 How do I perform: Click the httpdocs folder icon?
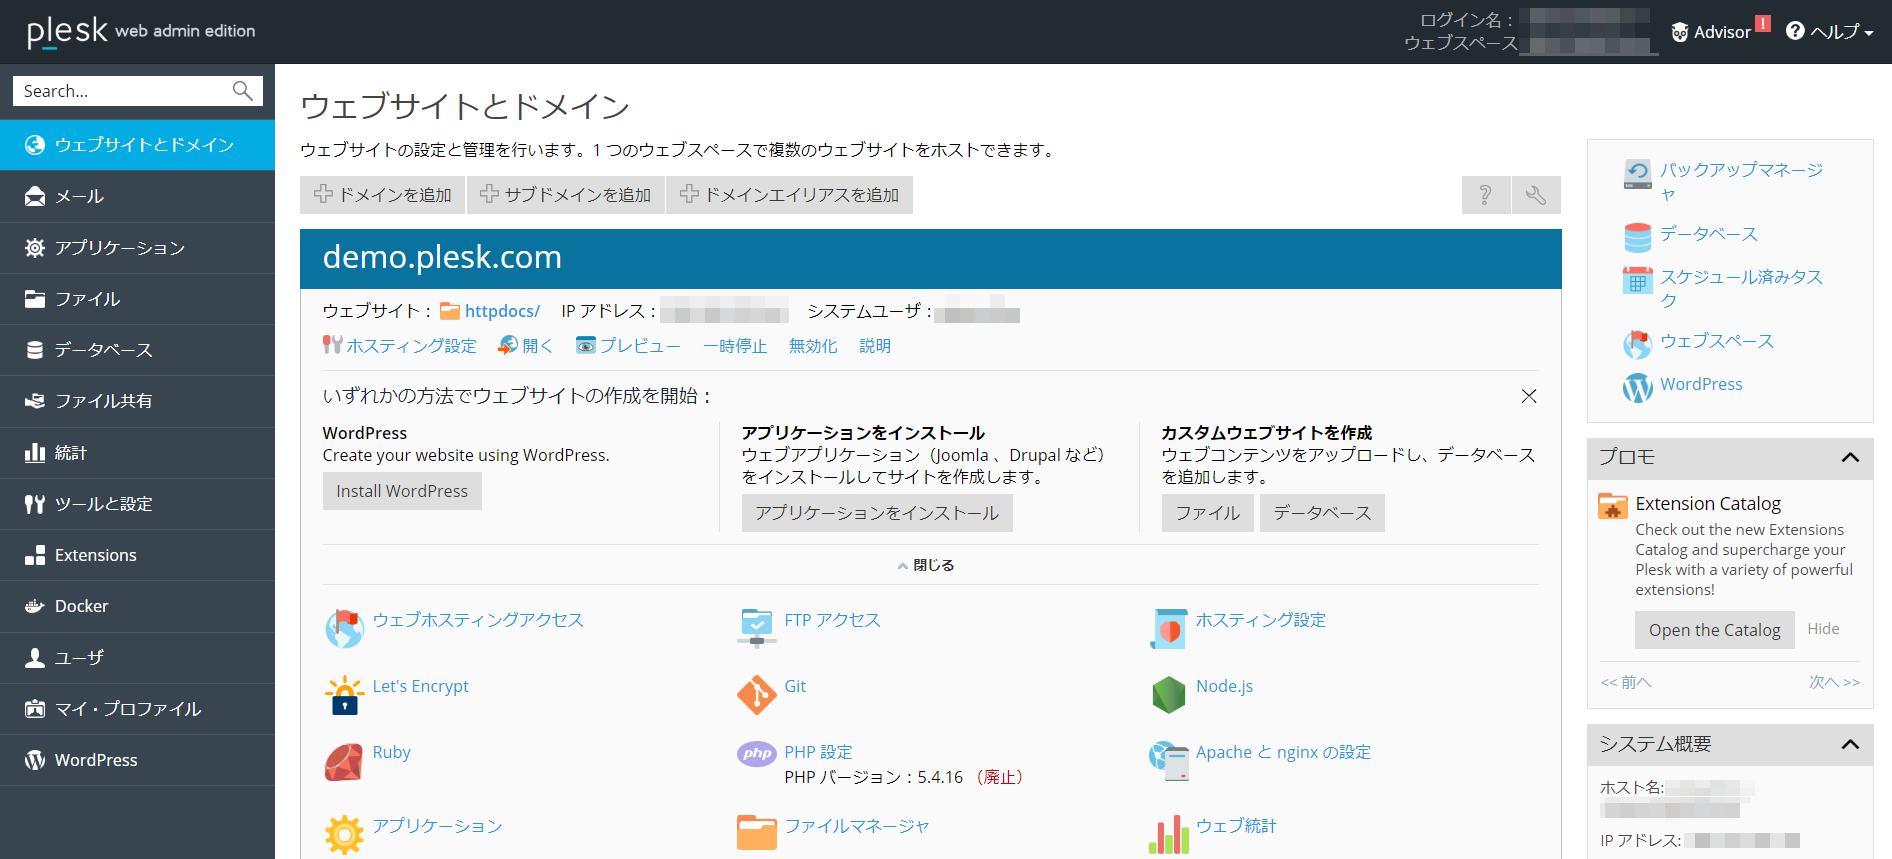[450, 311]
